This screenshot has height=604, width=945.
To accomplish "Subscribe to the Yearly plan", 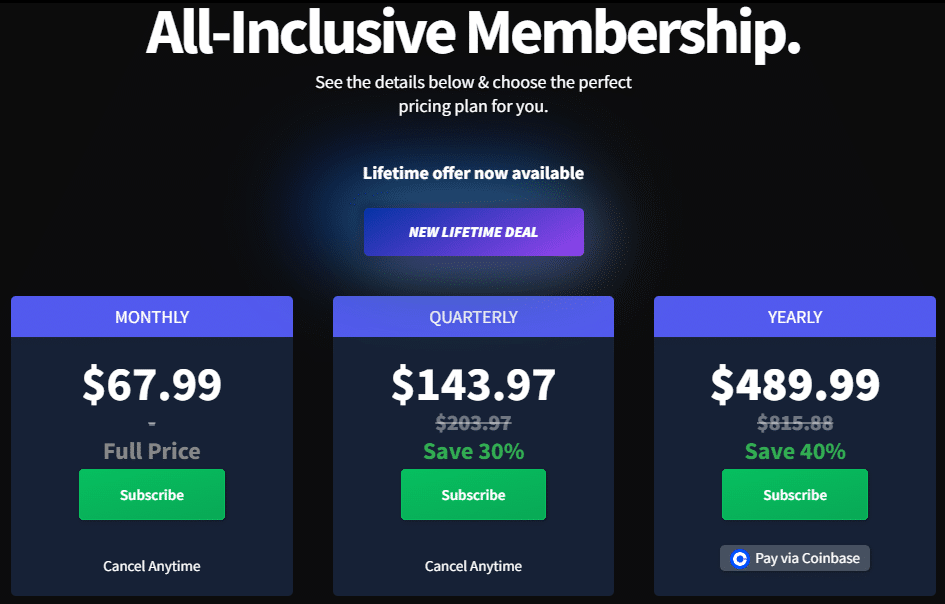I will click(795, 494).
